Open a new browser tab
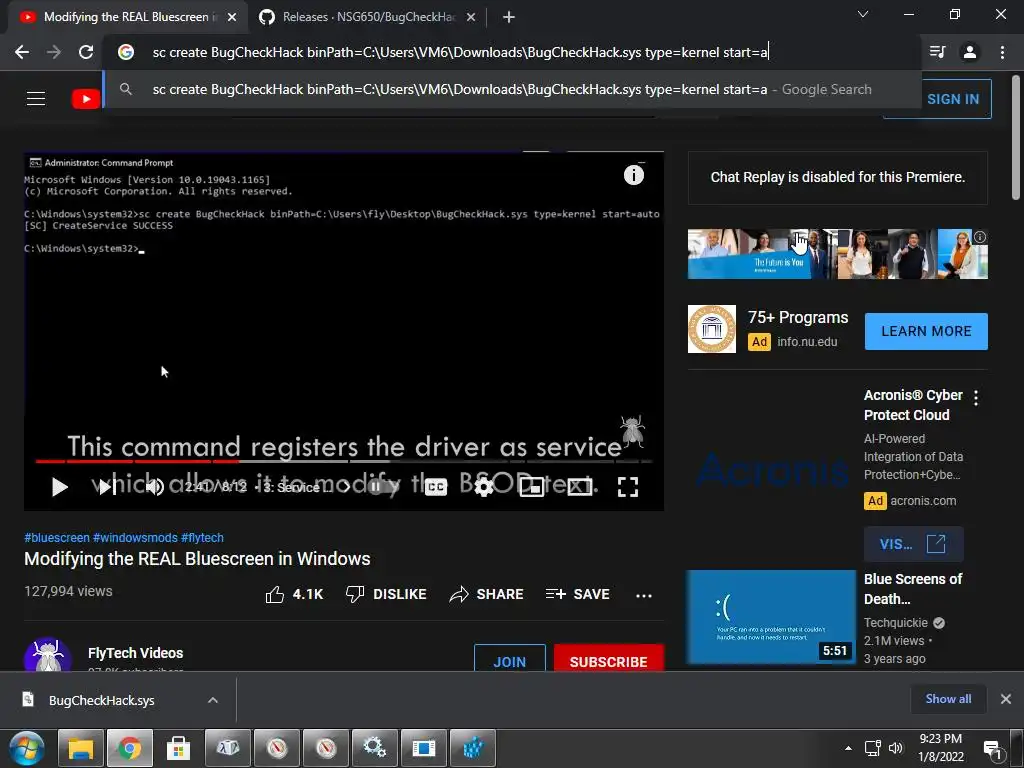 [509, 17]
